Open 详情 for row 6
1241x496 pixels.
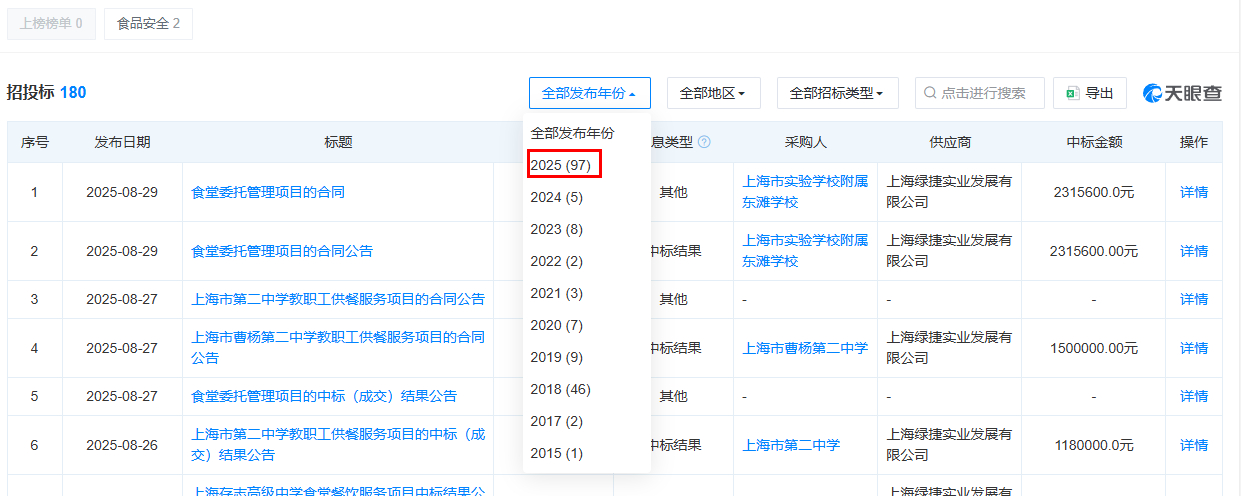tap(1194, 445)
